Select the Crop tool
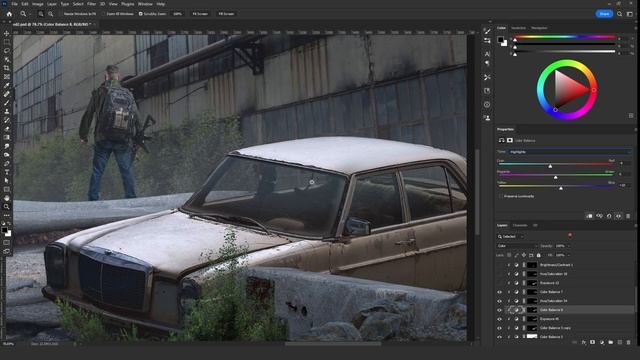This screenshot has width=640, height=360. 7,68
